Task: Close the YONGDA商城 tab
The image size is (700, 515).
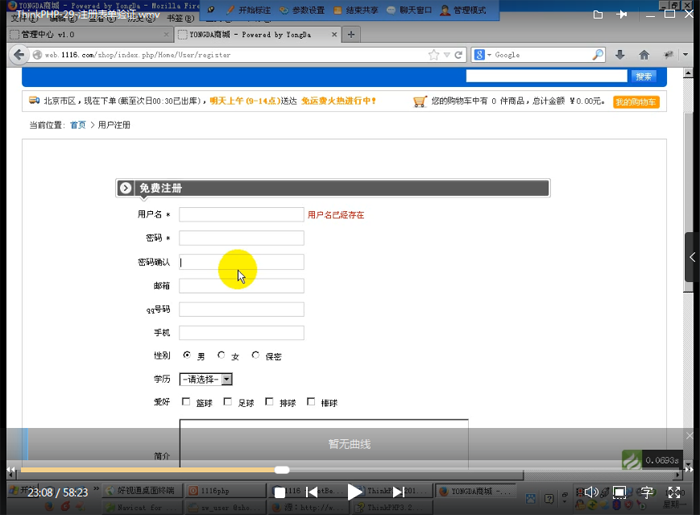Action: [x=334, y=34]
